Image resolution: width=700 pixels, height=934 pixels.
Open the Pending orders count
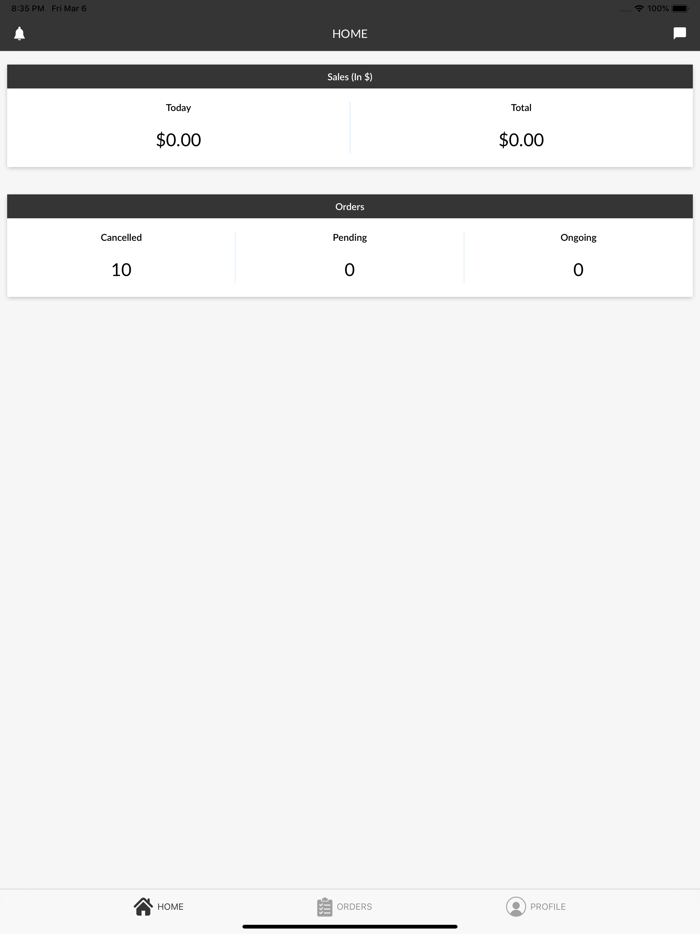(349, 270)
